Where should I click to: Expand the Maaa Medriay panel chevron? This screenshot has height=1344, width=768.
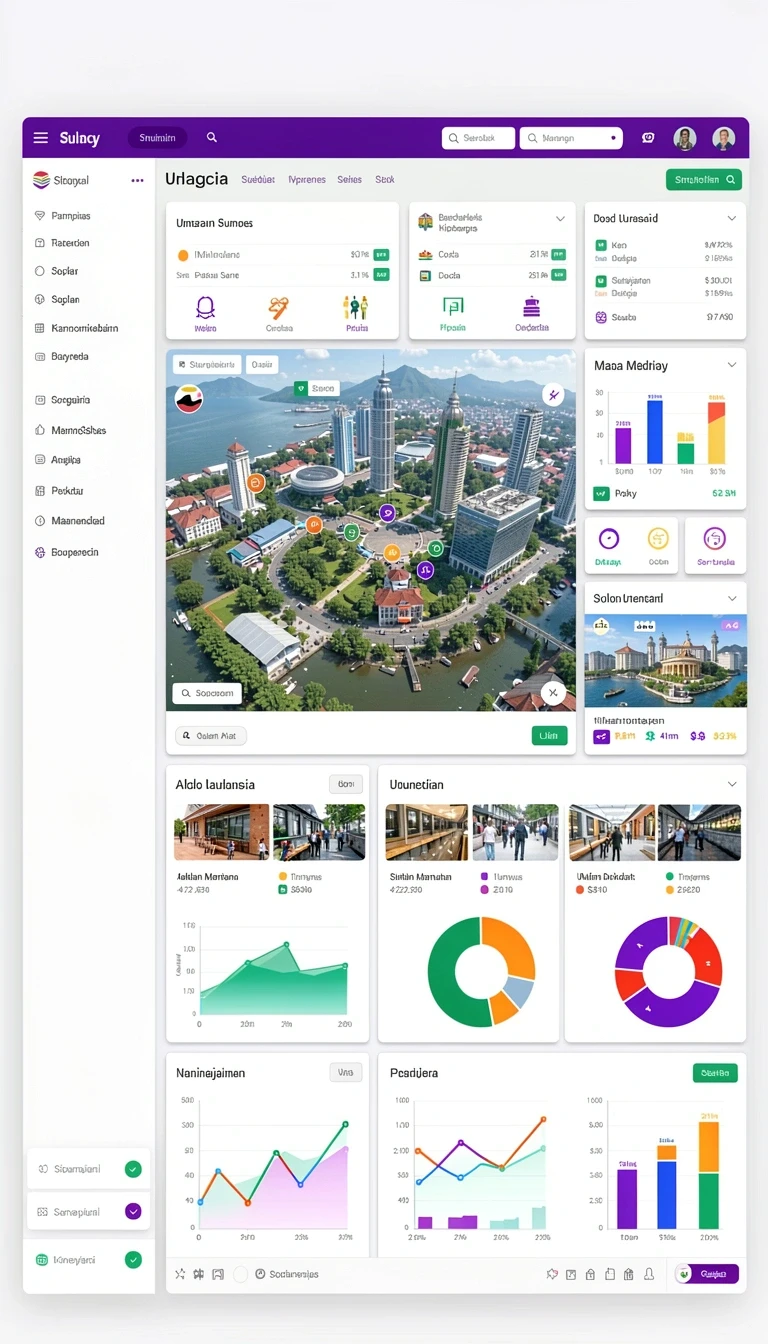(732, 365)
